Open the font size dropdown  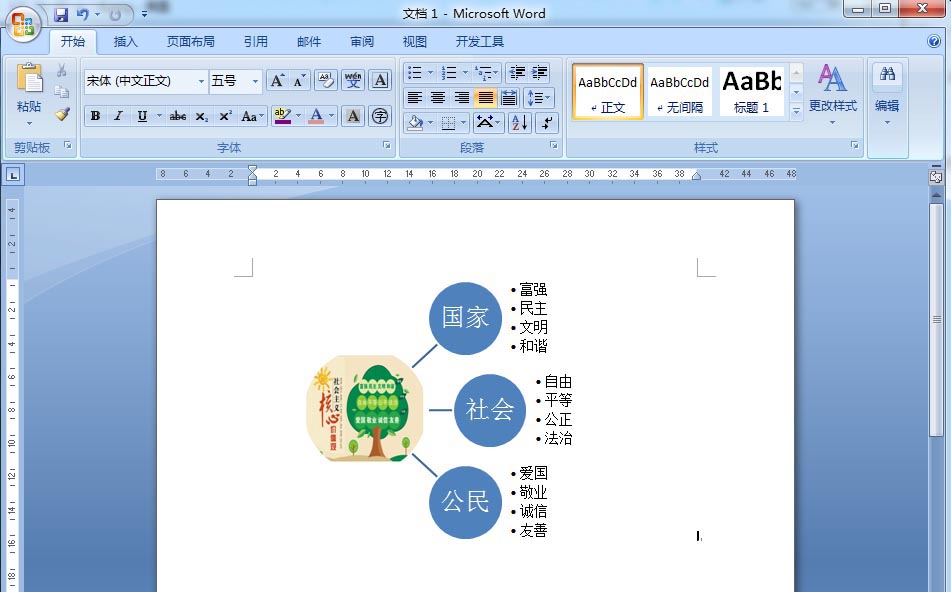pos(255,80)
